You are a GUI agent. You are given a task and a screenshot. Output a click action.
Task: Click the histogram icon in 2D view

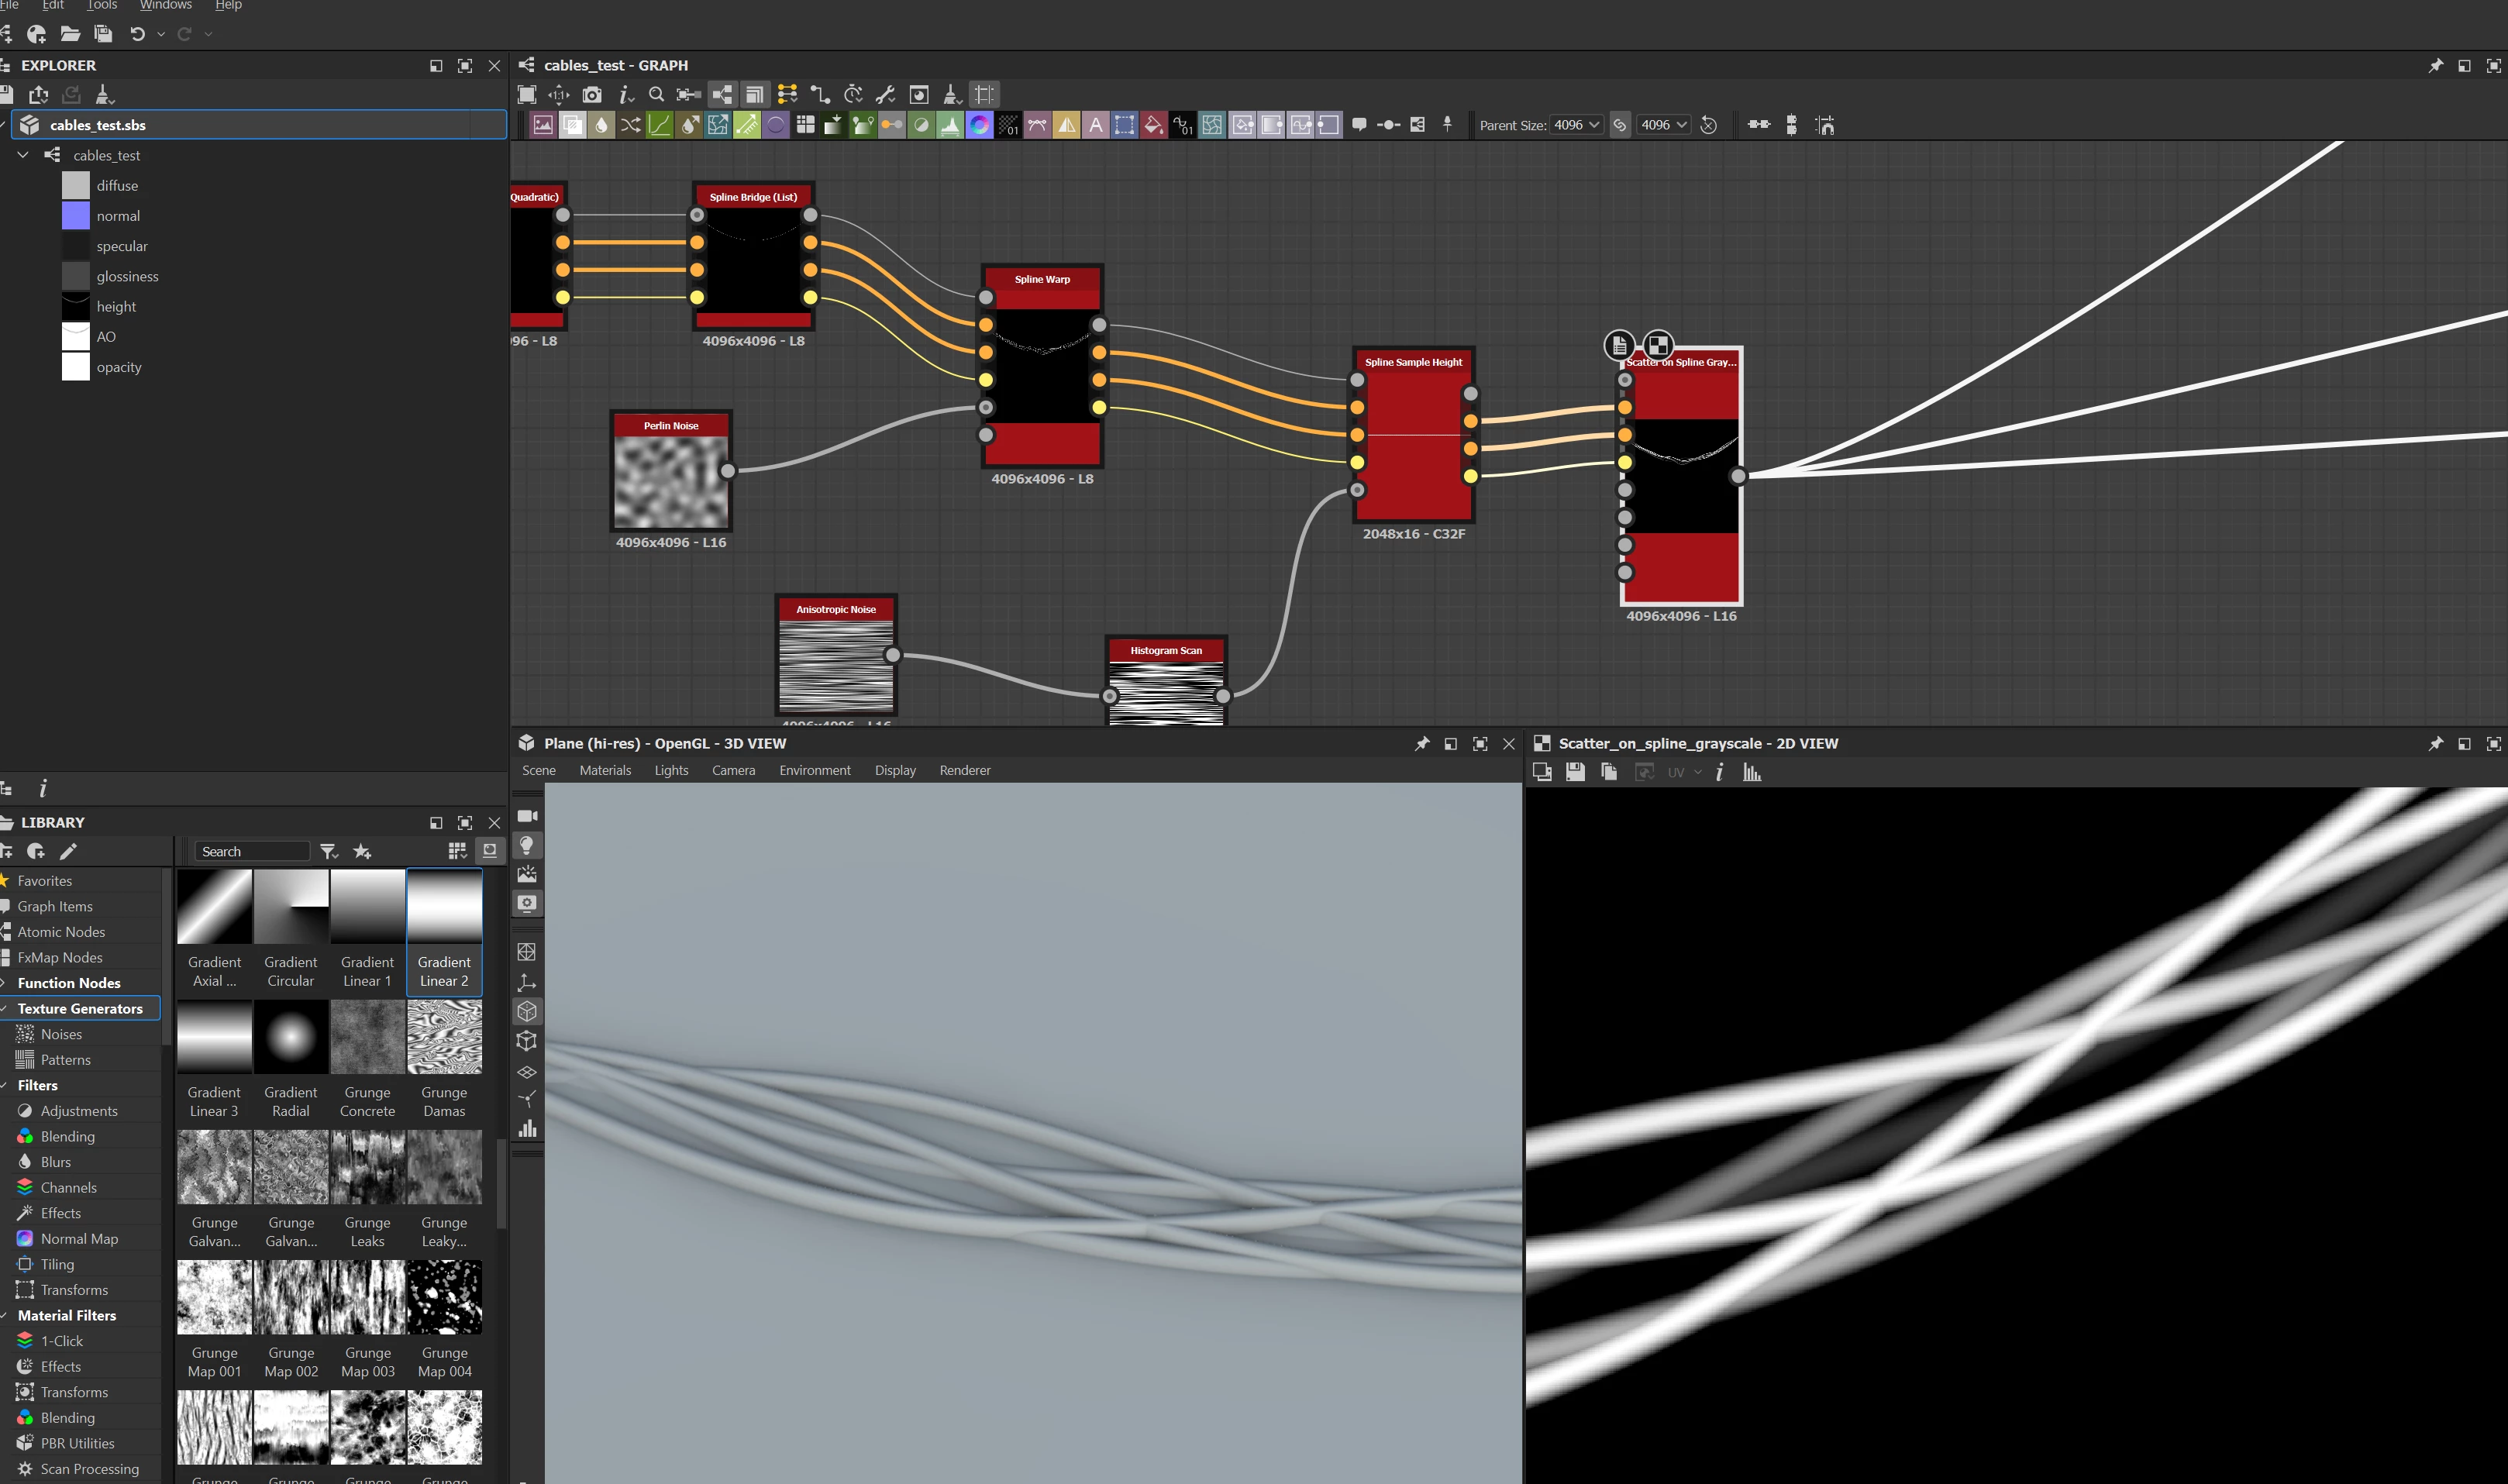[x=1752, y=772]
